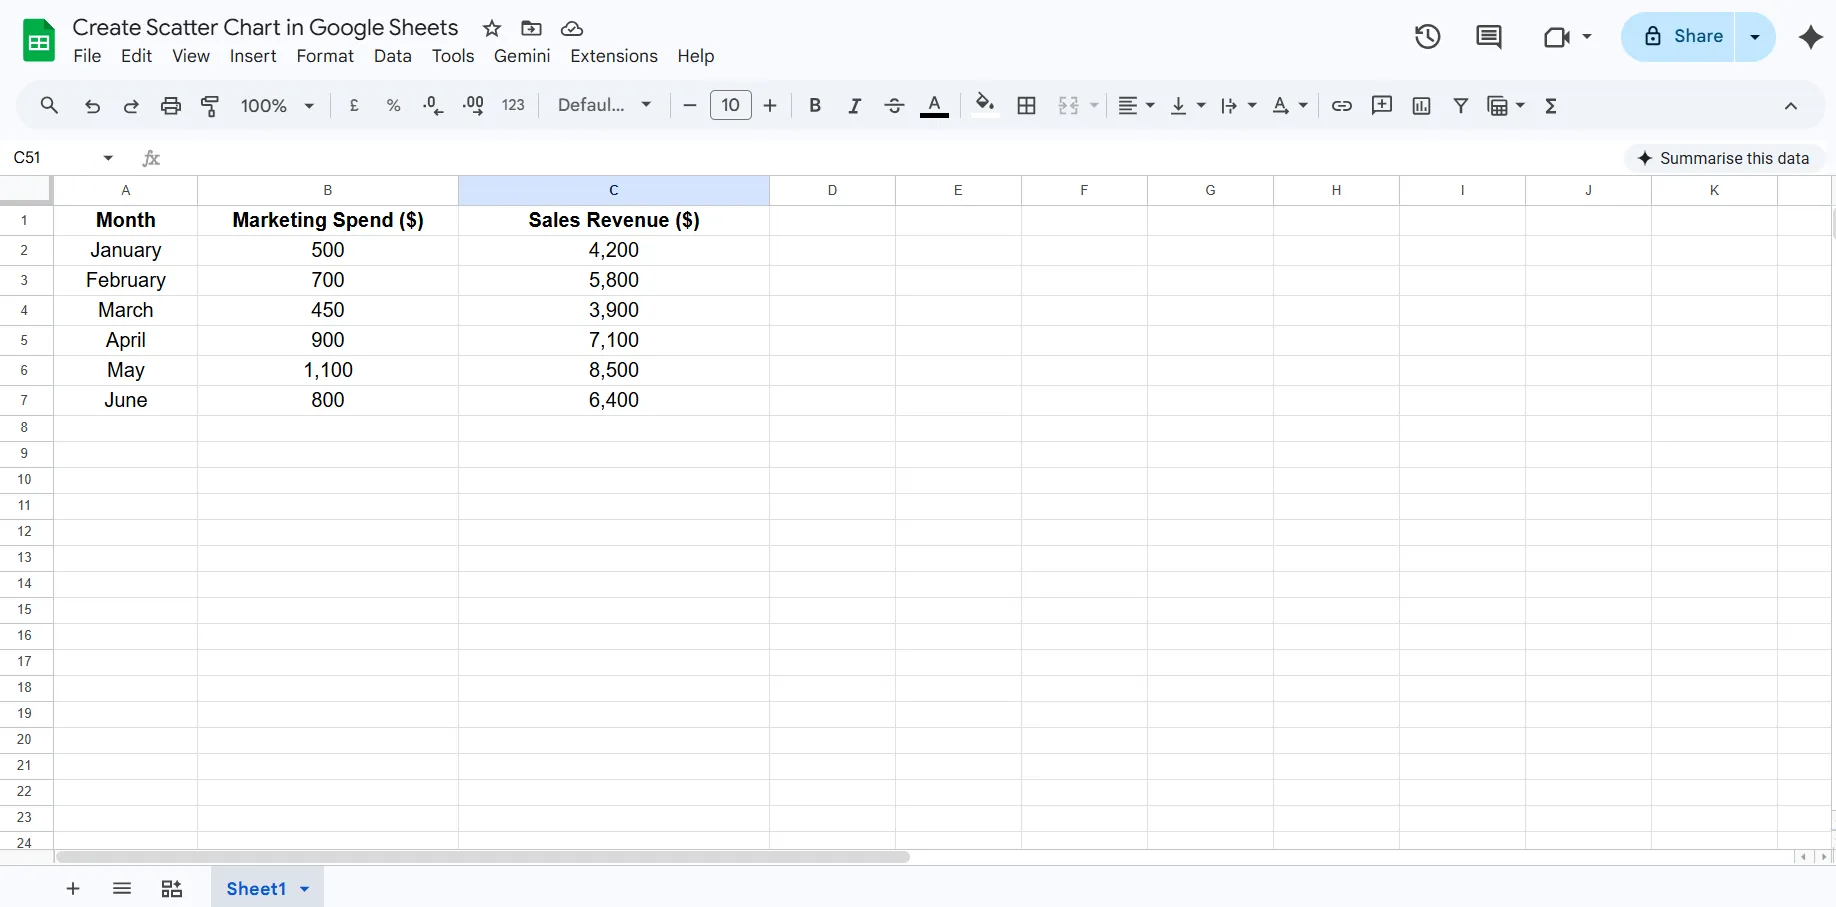The height and width of the screenshot is (907, 1836).
Task: Undo the last action
Action: (x=92, y=106)
